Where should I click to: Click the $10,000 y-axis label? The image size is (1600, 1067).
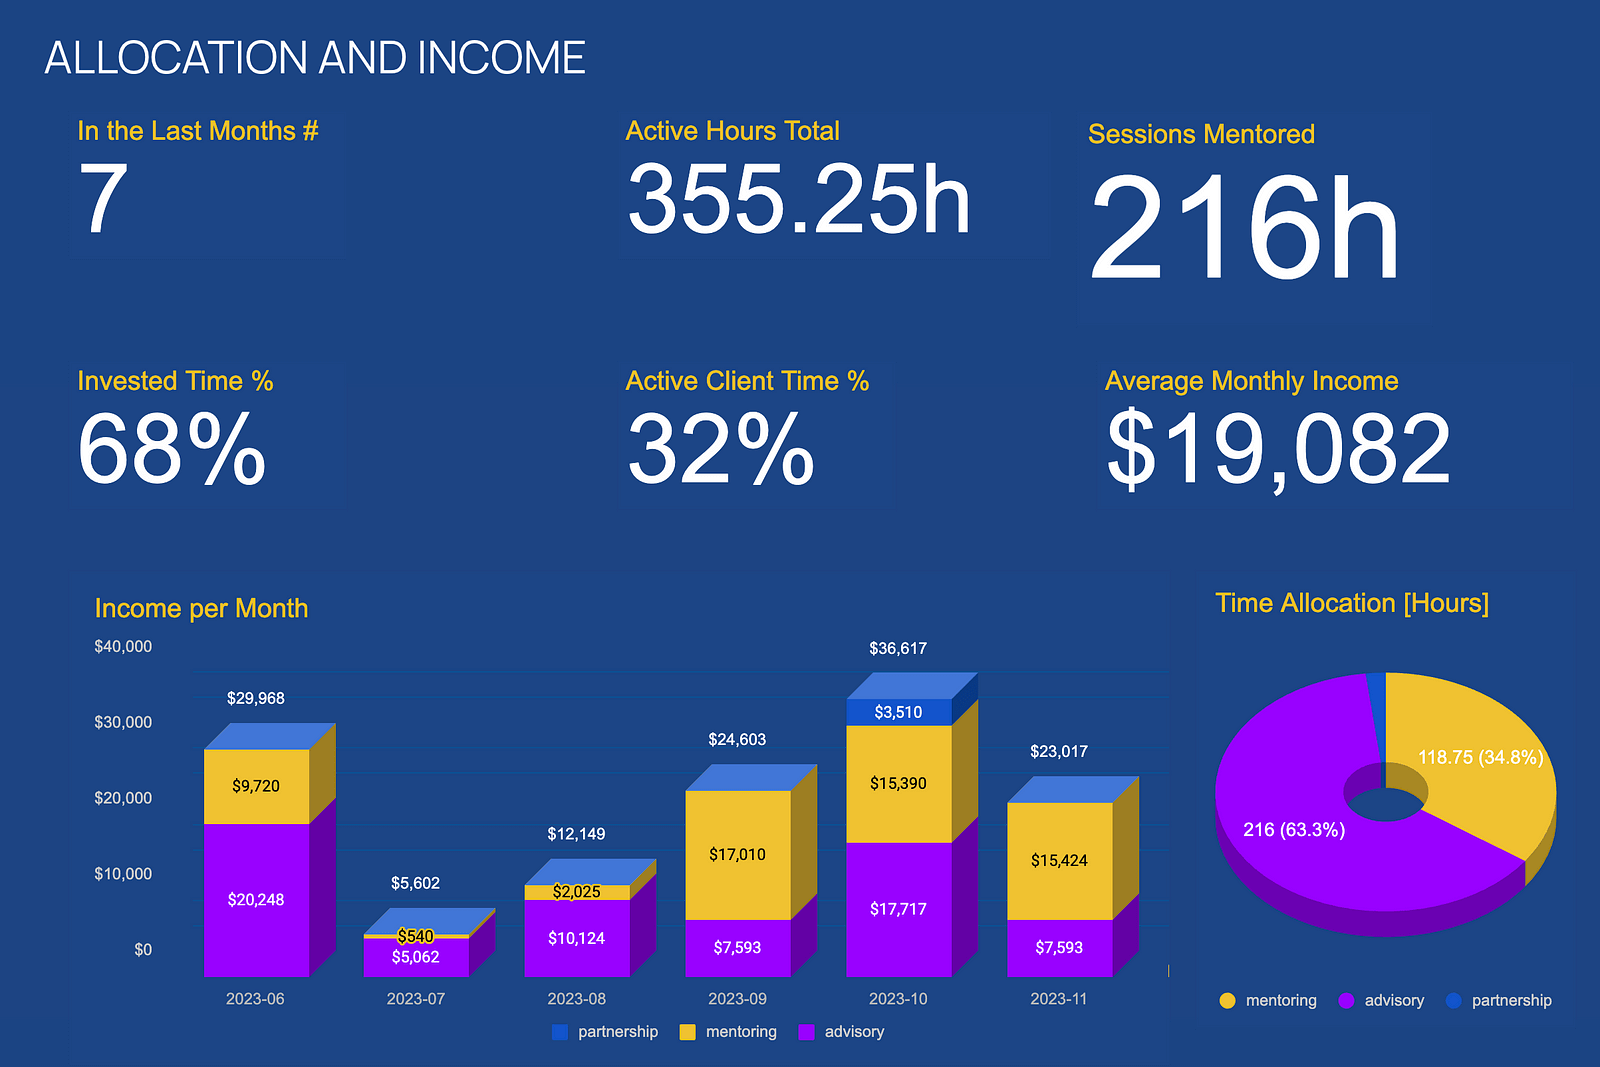pyautogui.click(x=123, y=874)
